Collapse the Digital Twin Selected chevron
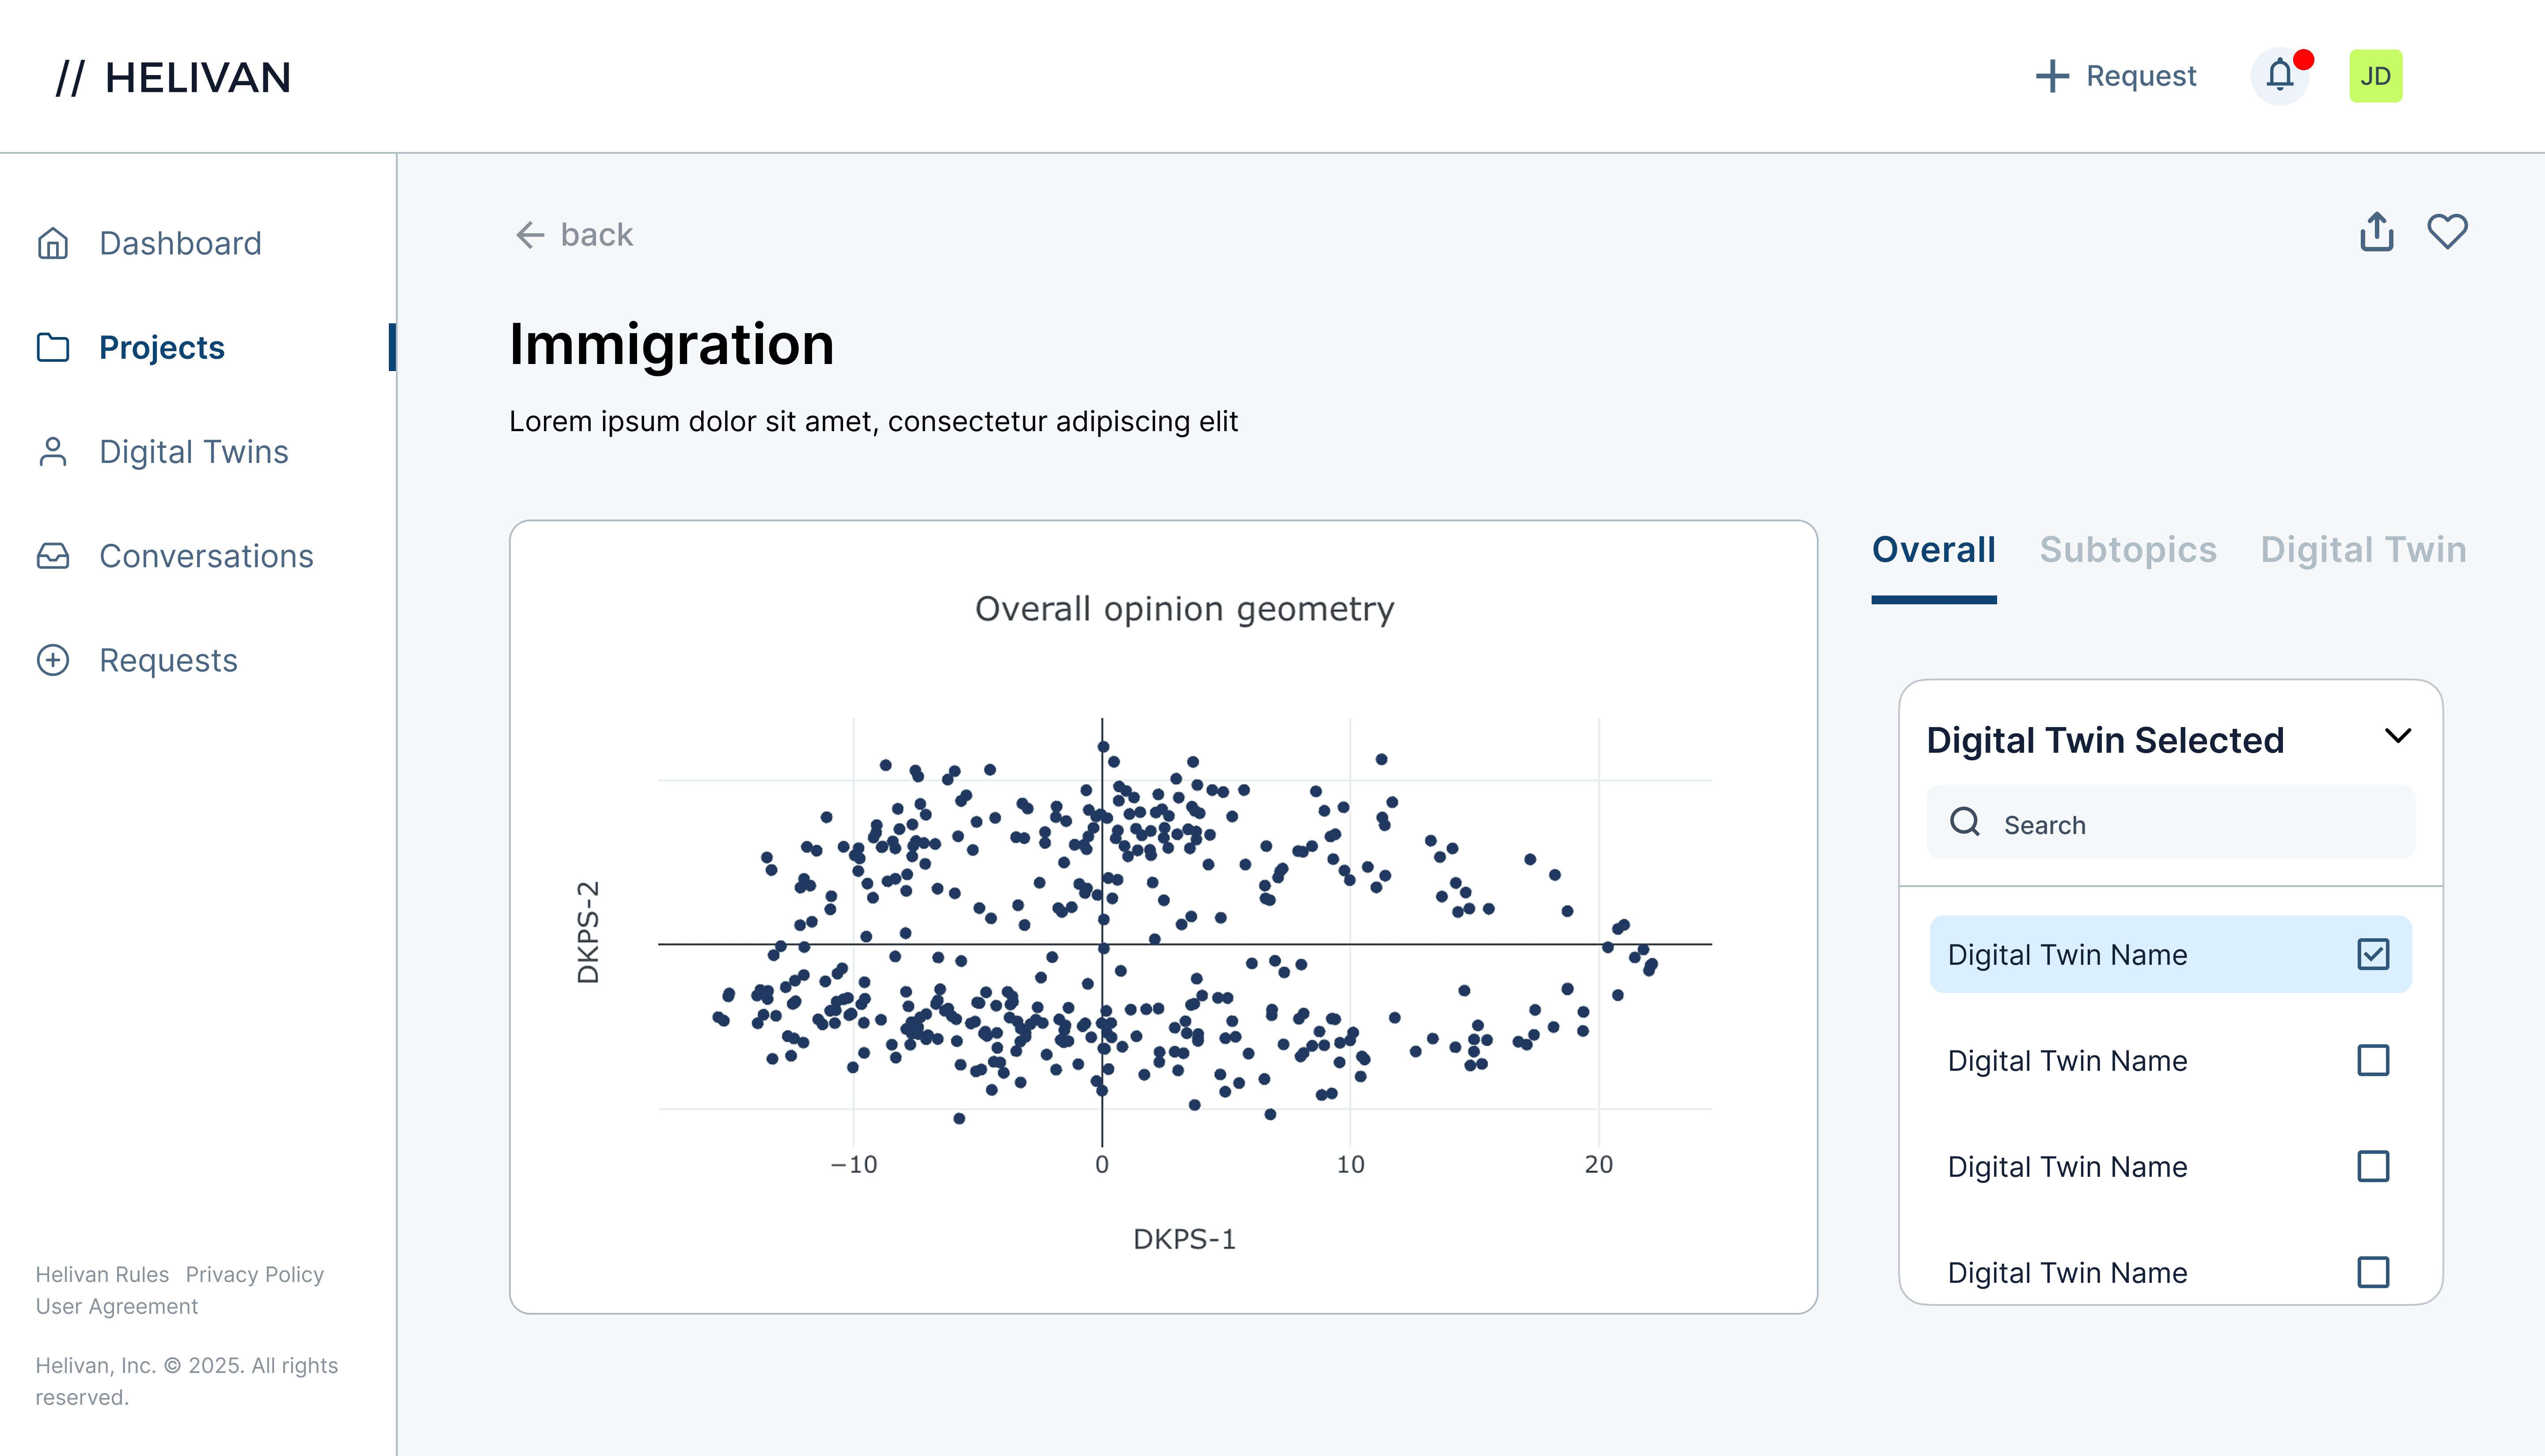 [2397, 736]
